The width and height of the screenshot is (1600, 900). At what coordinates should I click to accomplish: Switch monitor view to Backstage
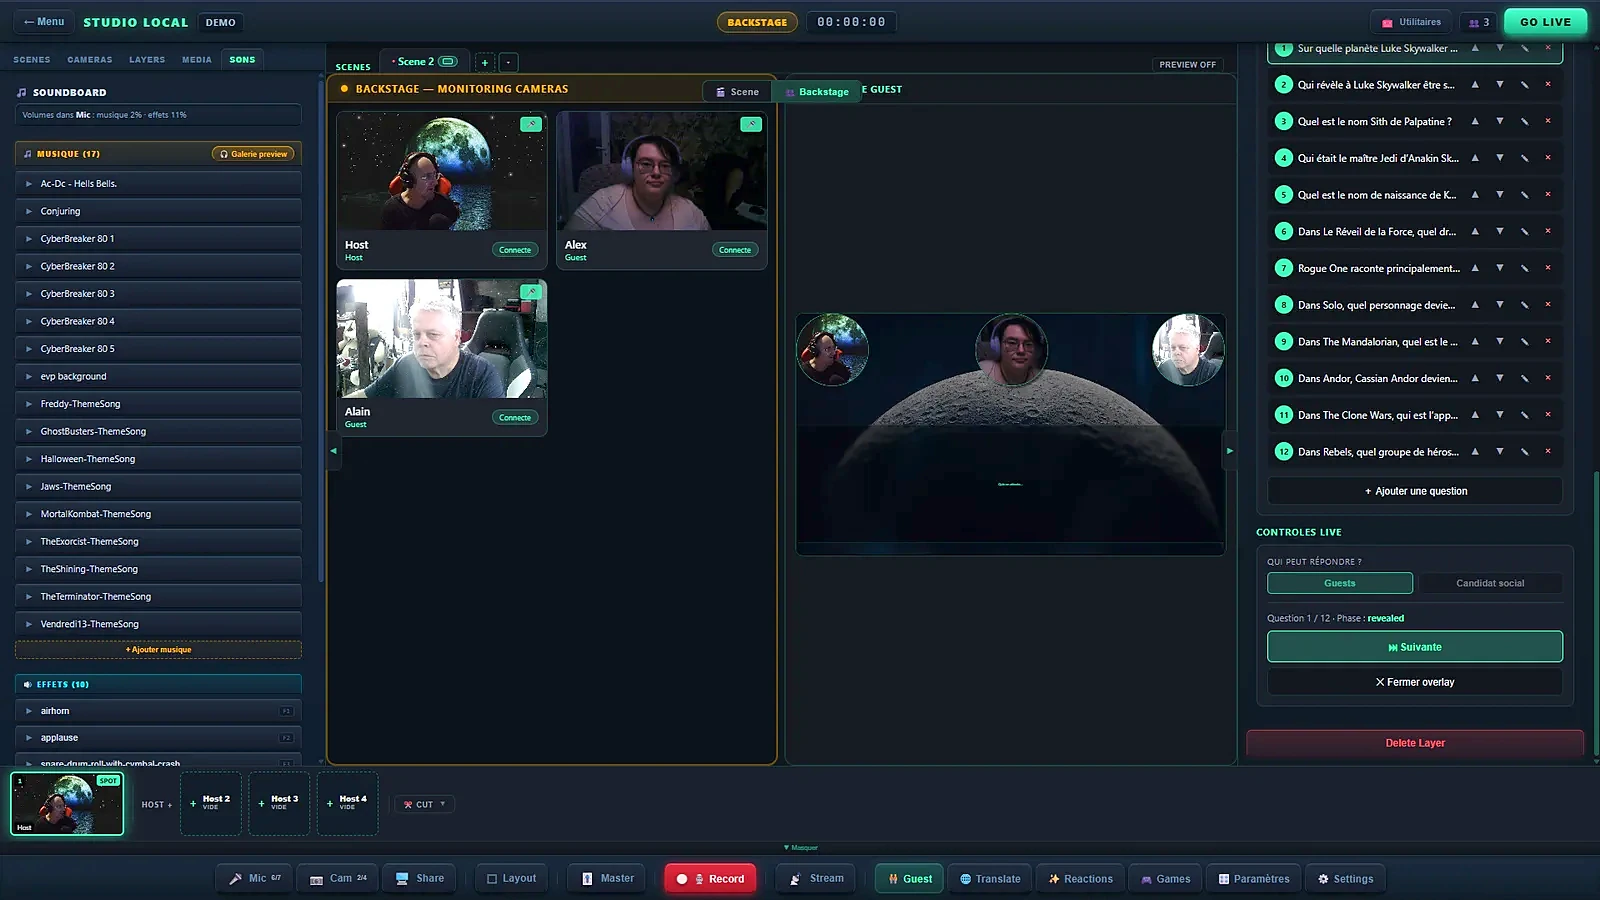817,91
